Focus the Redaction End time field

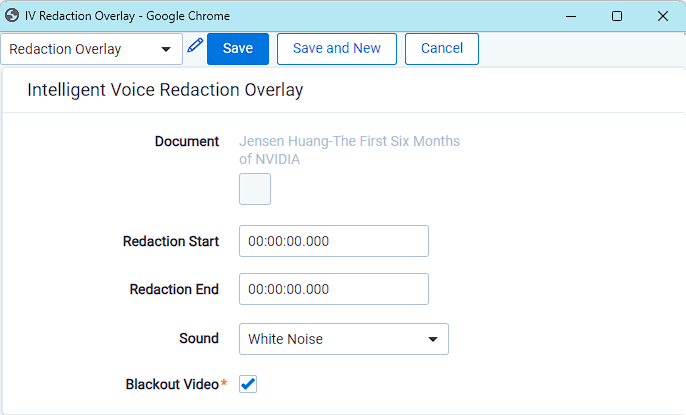(x=333, y=289)
